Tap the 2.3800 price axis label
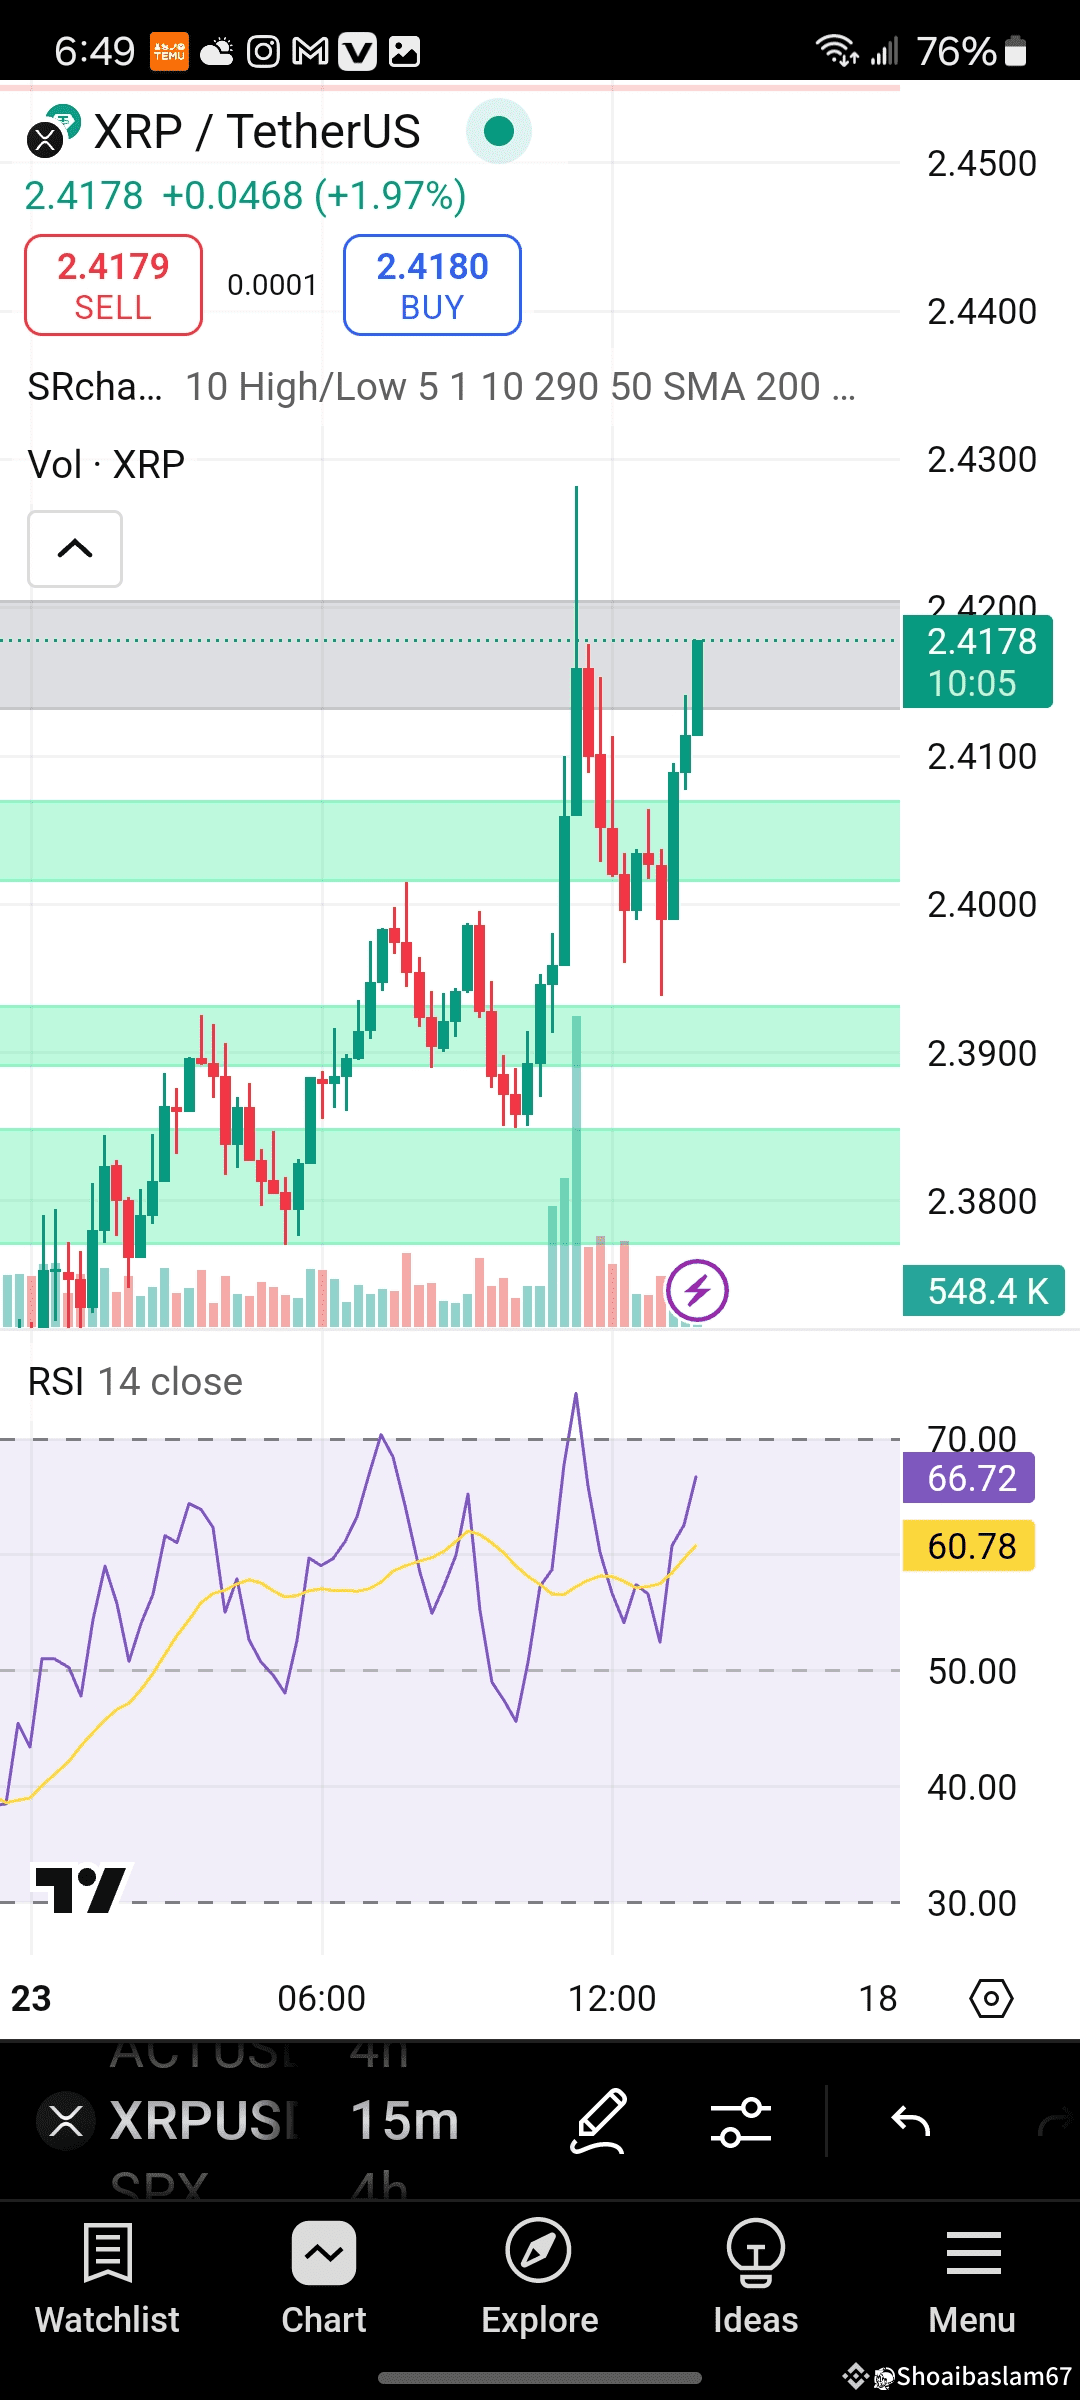The image size is (1080, 2400). (x=982, y=1202)
